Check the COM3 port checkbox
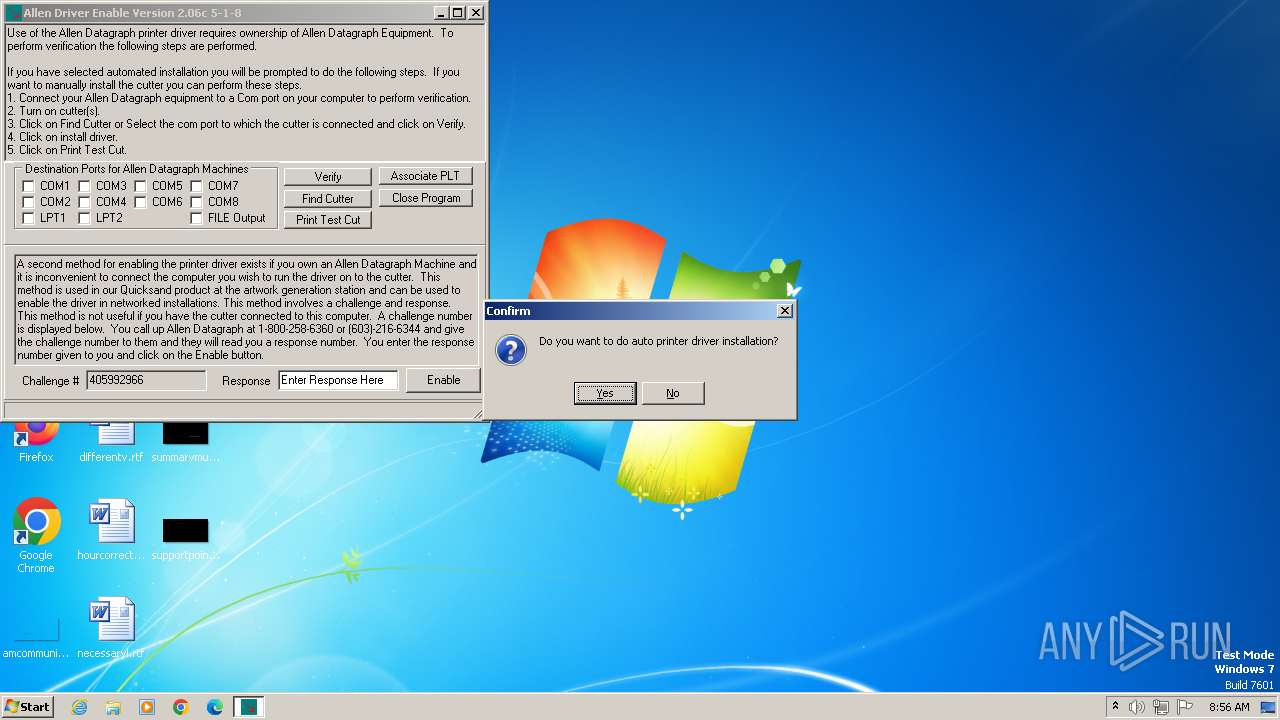This screenshot has height=720, width=1280. tap(84, 186)
